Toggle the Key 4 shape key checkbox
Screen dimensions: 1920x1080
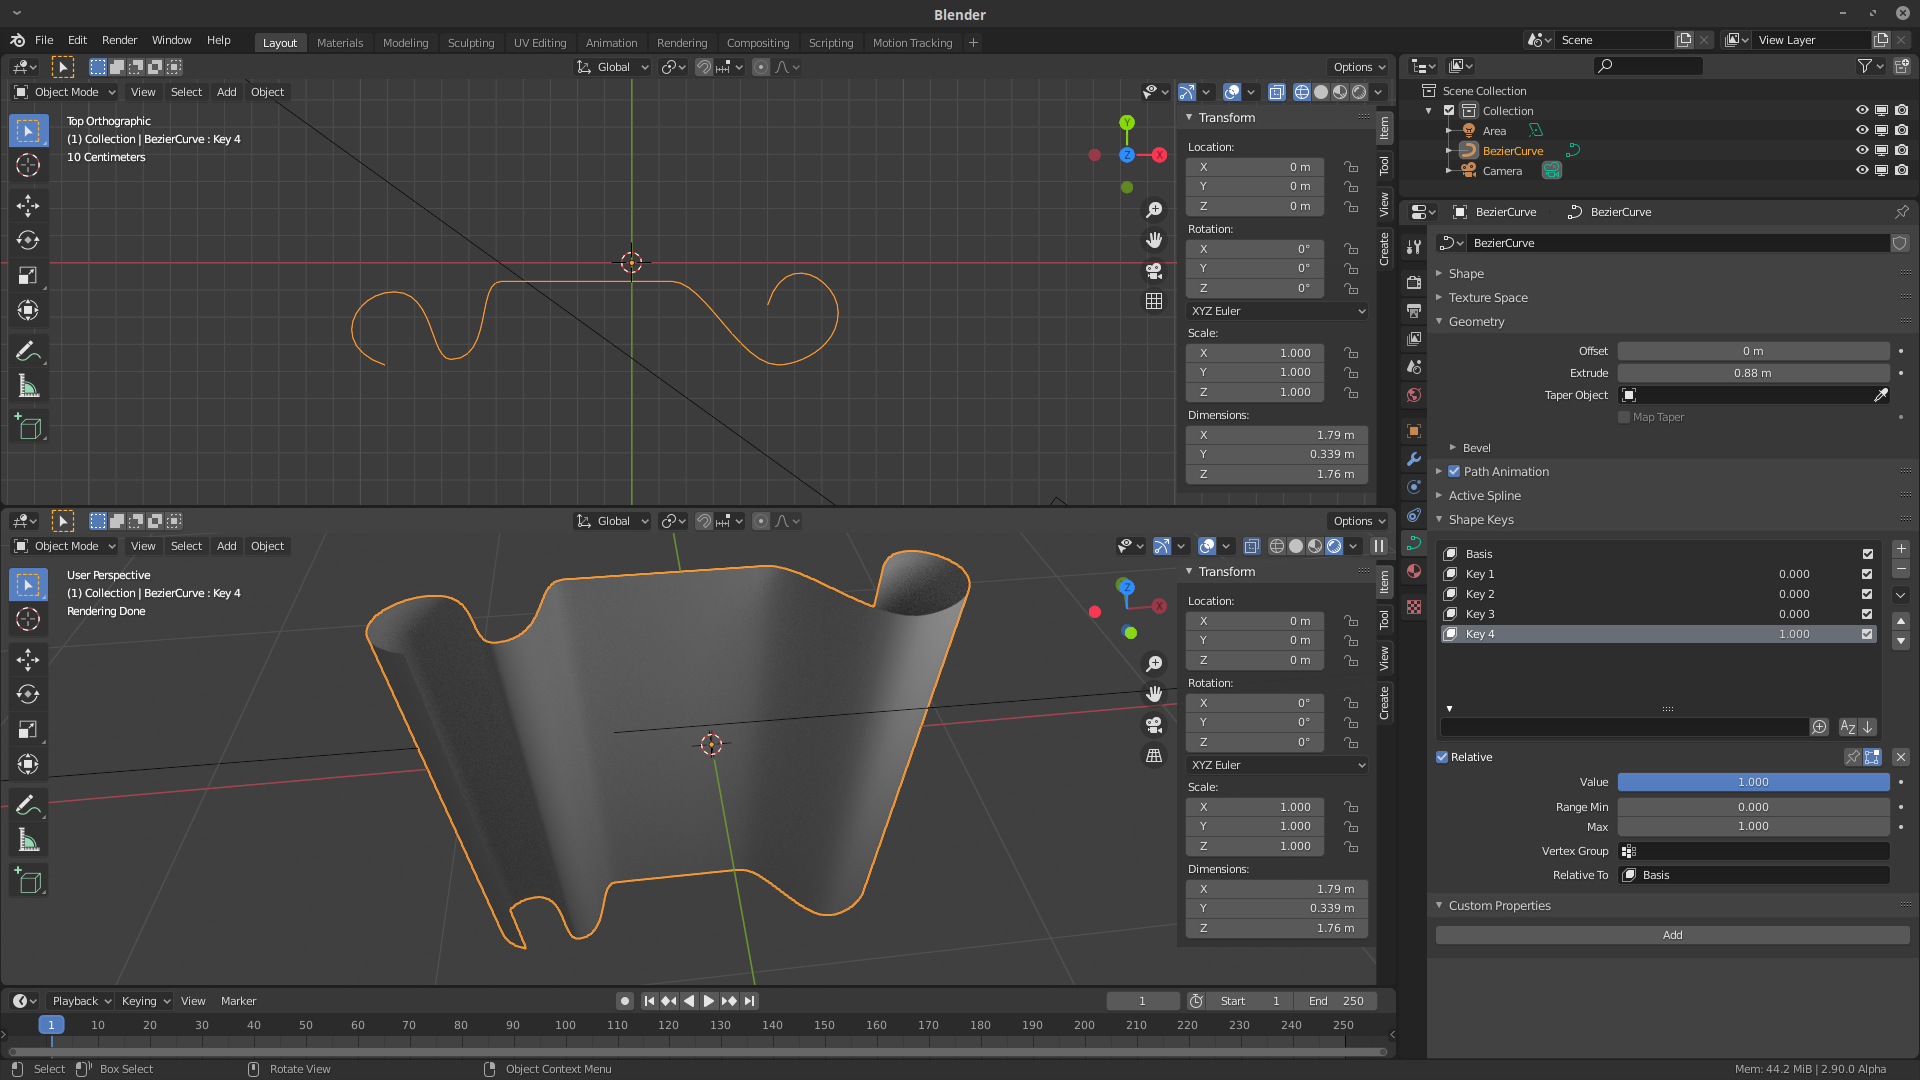pyautogui.click(x=1867, y=634)
